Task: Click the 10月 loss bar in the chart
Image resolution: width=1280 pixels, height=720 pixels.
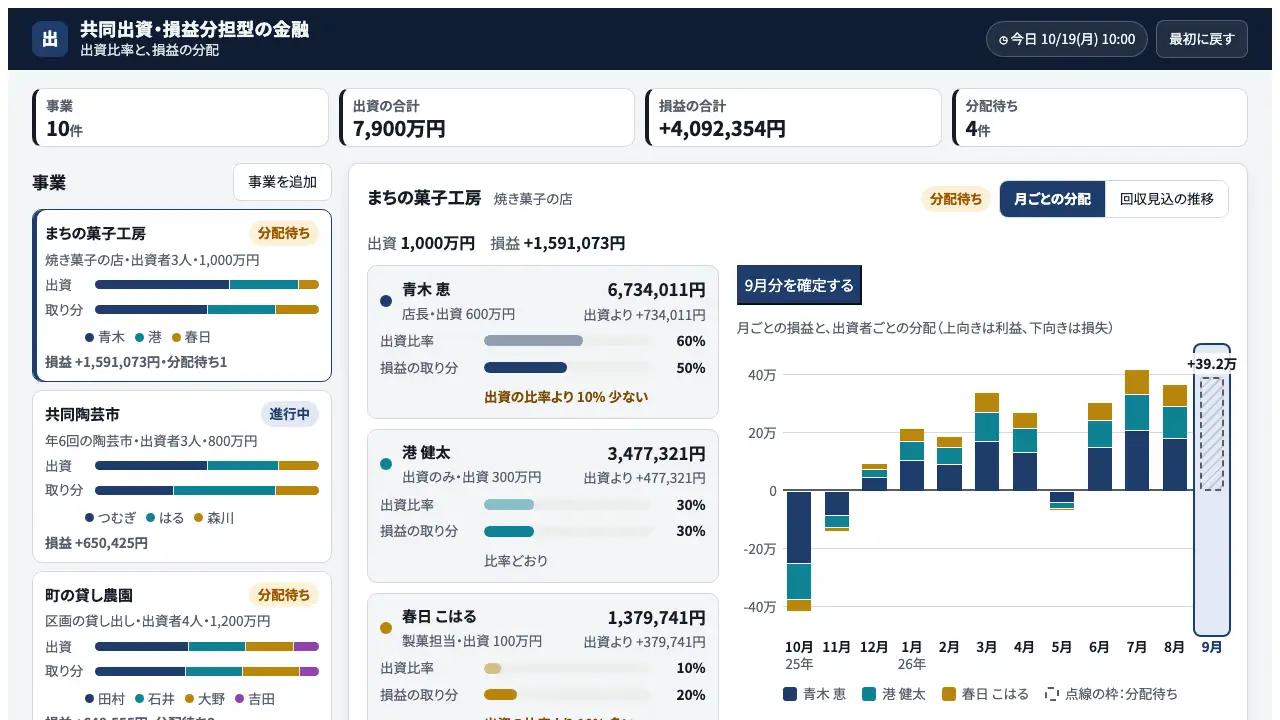Action: [x=799, y=551]
